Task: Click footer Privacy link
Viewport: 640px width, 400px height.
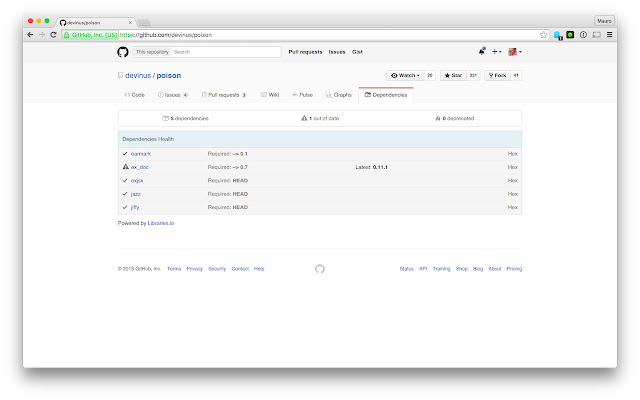Action: [195, 269]
